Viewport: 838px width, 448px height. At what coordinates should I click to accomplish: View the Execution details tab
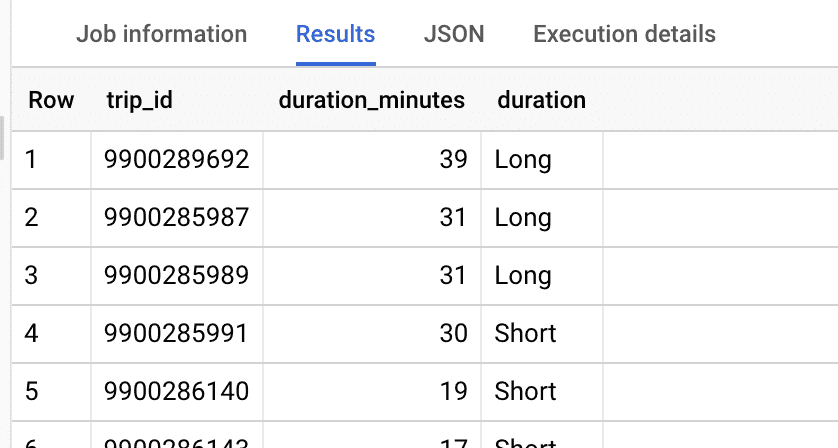[x=624, y=34]
